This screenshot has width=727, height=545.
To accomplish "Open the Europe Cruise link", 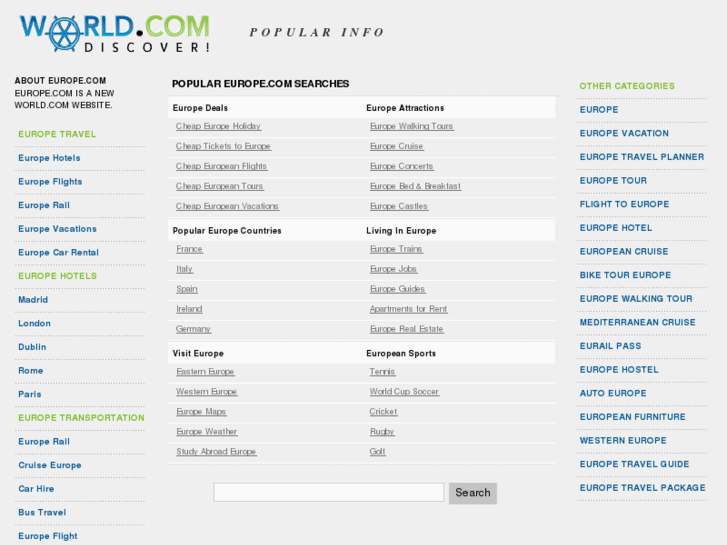I will 396,146.
